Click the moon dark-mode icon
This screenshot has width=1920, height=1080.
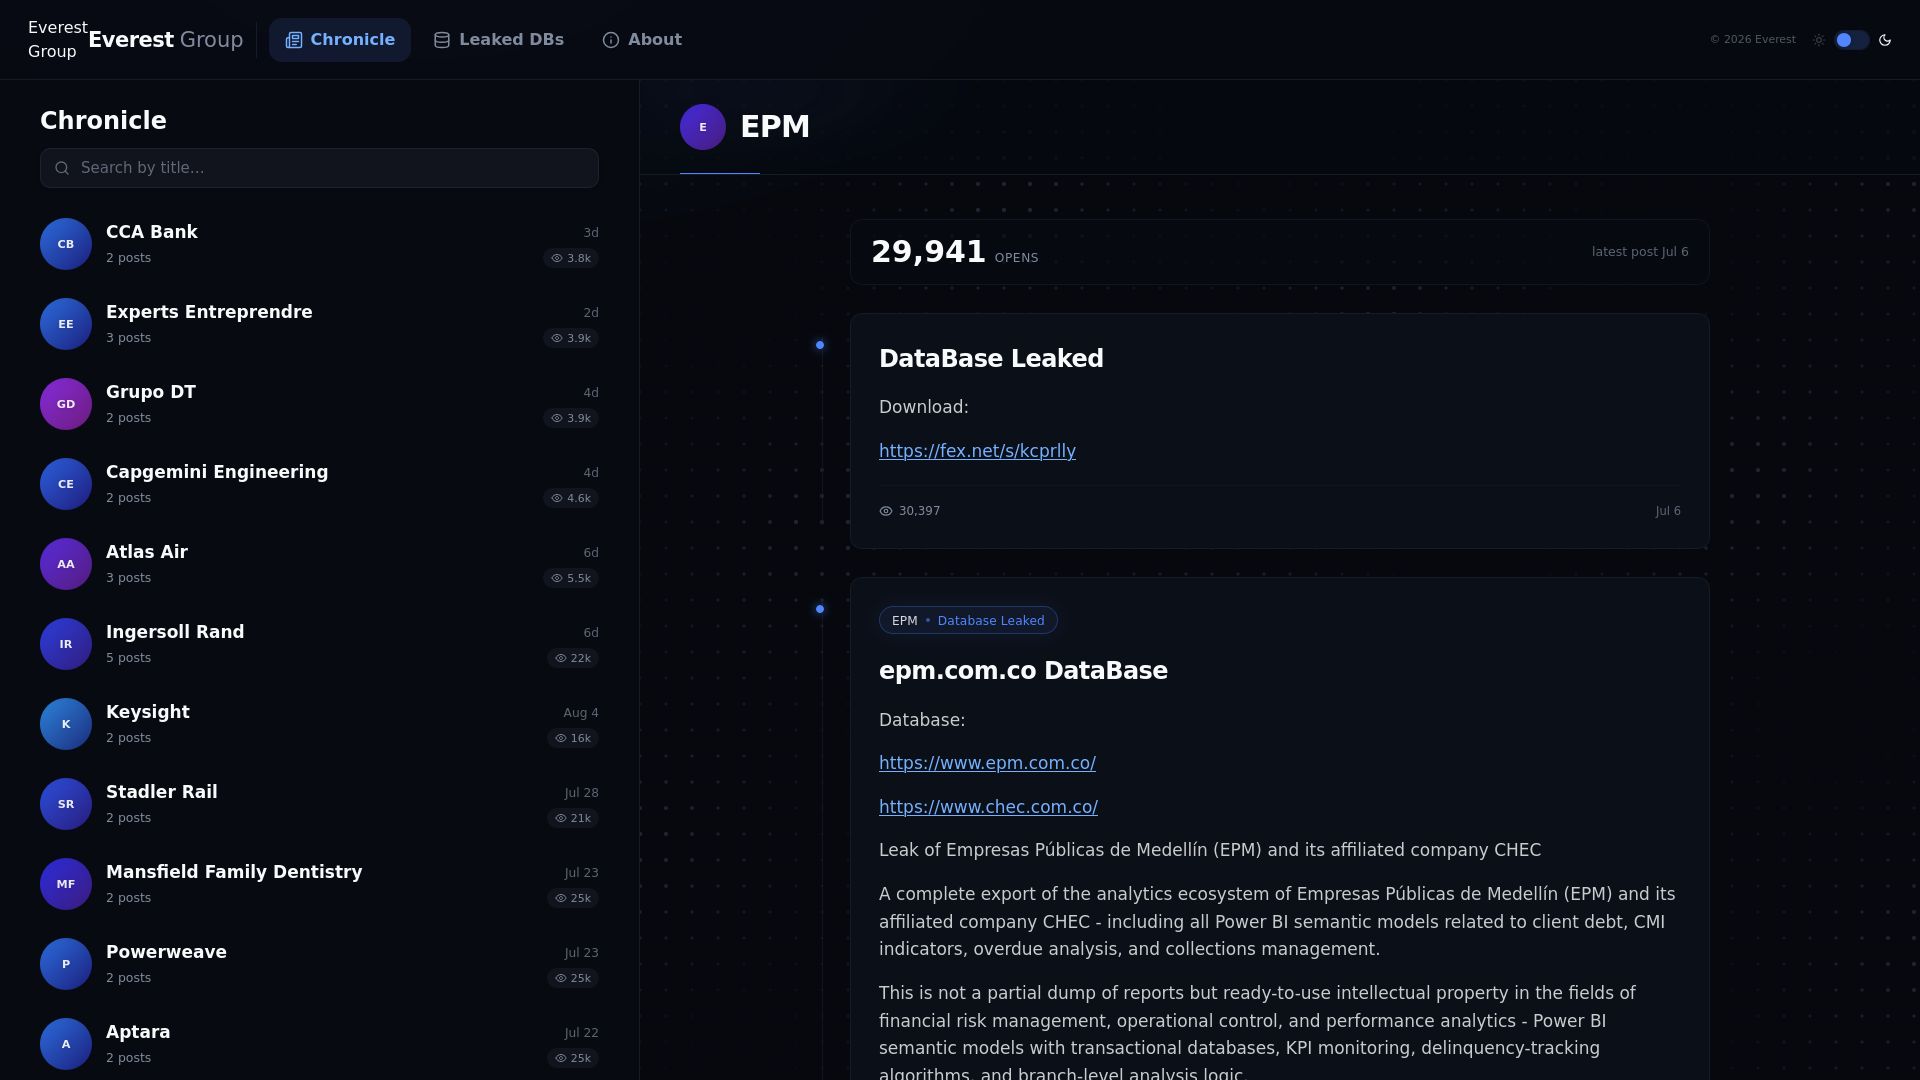click(x=1885, y=40)
